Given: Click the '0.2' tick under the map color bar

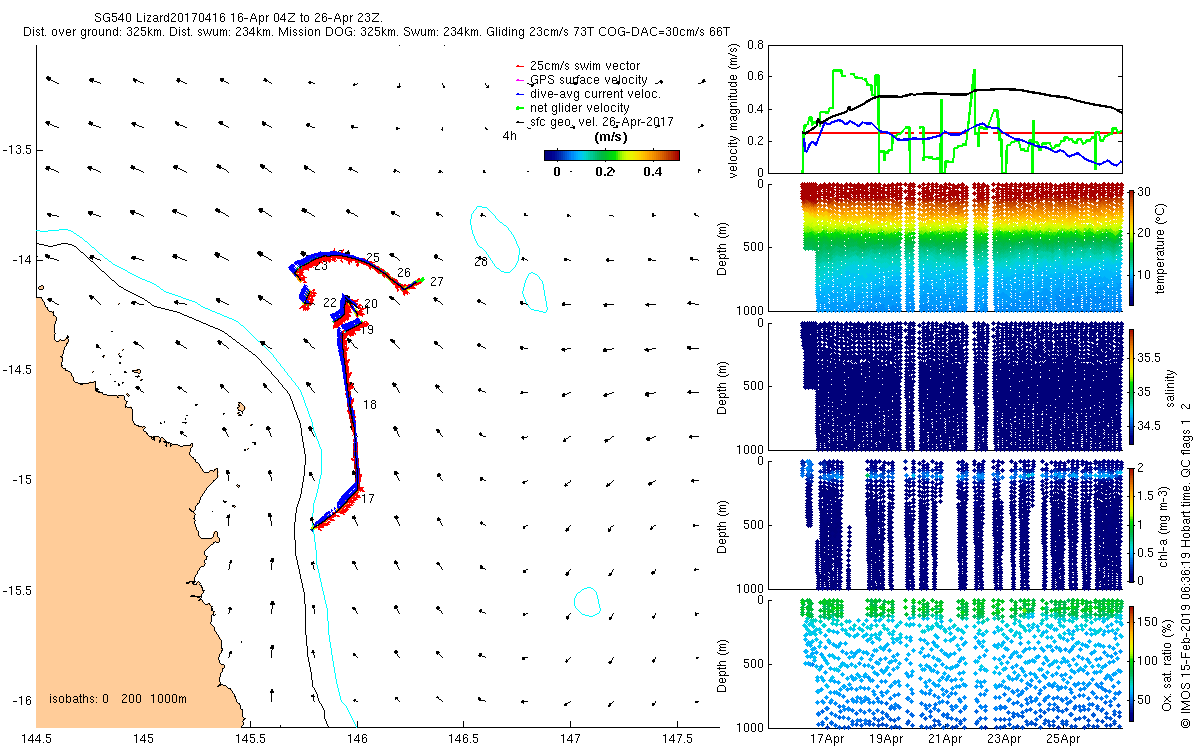Looking at the screenshot, I should point(605,171).
